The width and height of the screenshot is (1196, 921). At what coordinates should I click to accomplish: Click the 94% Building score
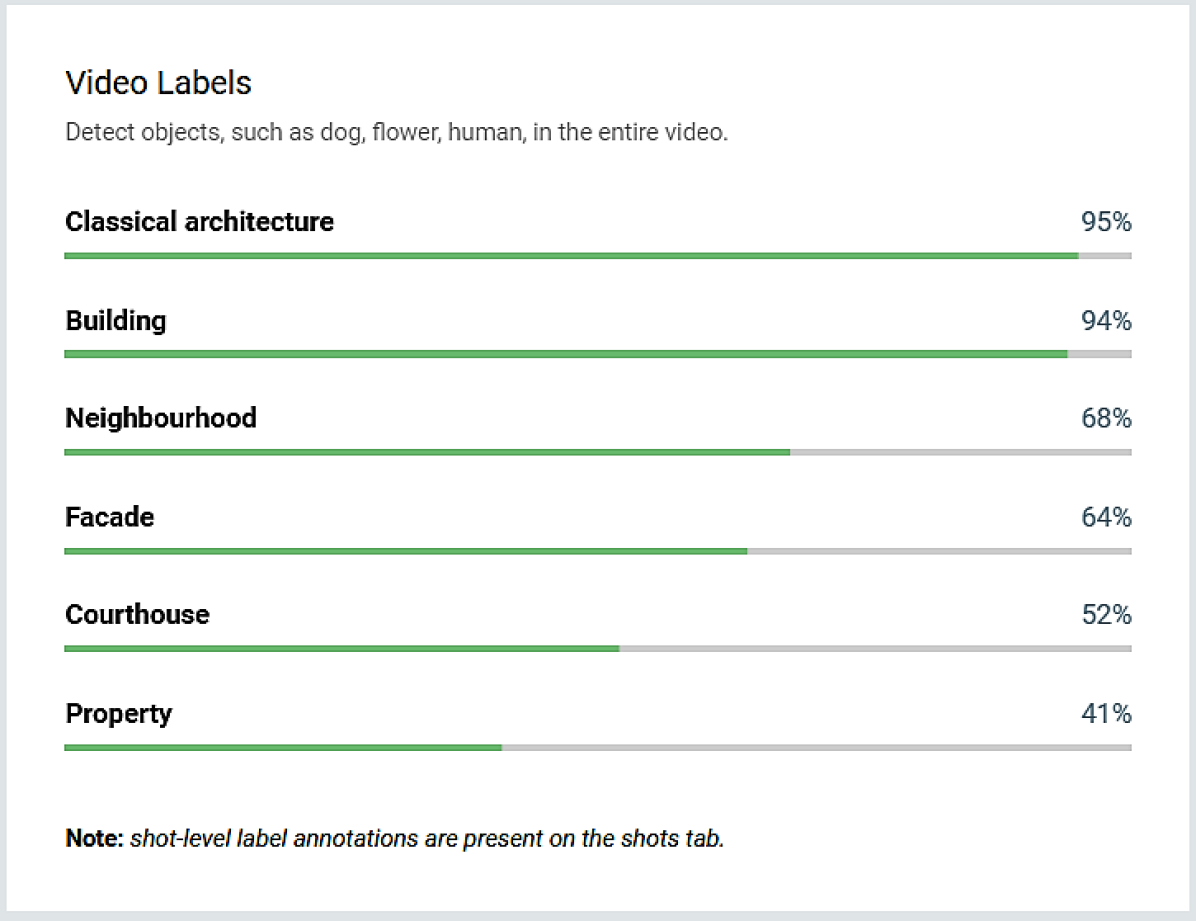coord(1106,321)
